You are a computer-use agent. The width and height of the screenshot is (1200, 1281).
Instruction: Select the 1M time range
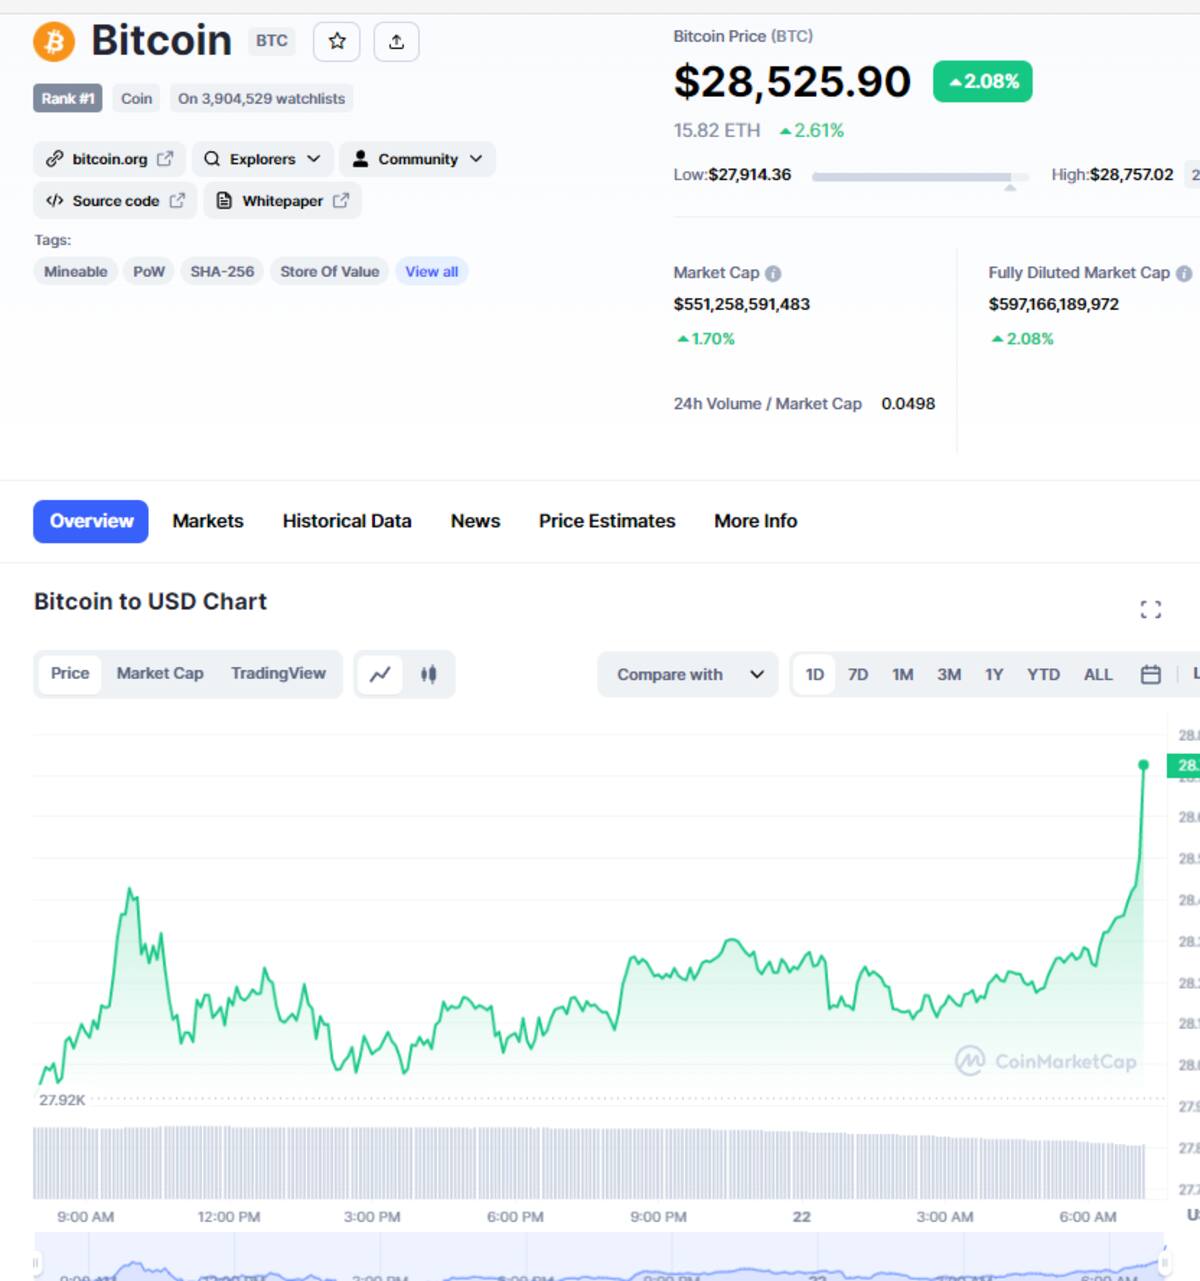(x=903, y=675)
